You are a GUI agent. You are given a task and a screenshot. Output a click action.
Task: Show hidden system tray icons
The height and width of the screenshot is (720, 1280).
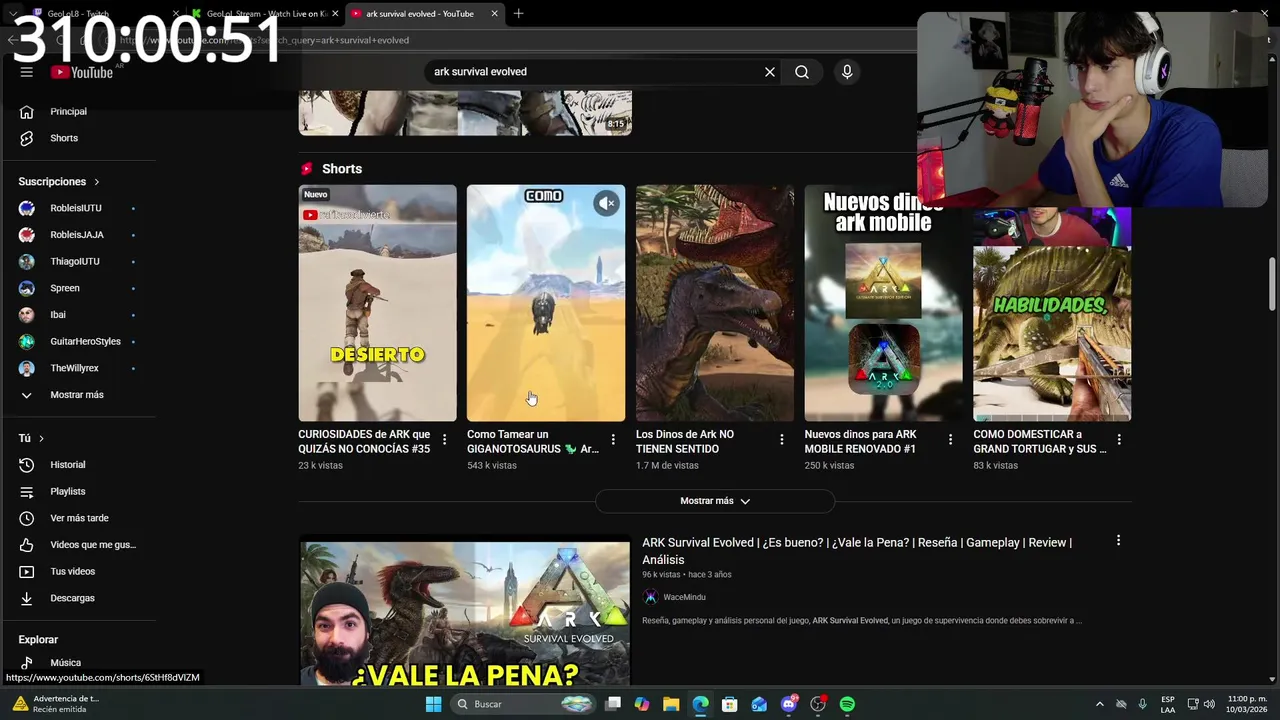click(1100, 704)
